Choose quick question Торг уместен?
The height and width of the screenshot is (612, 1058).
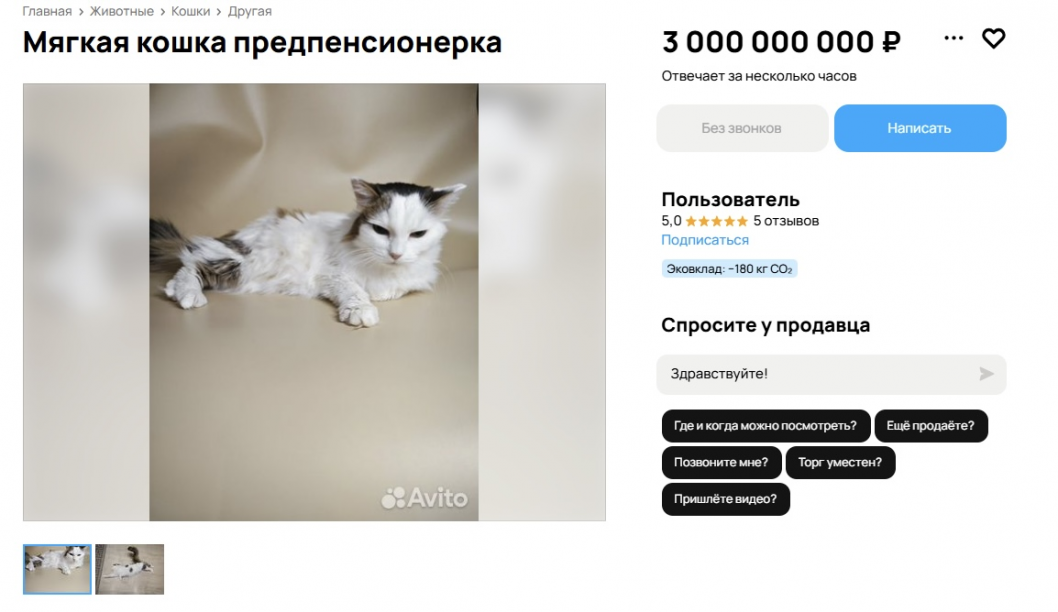(840, 462)
